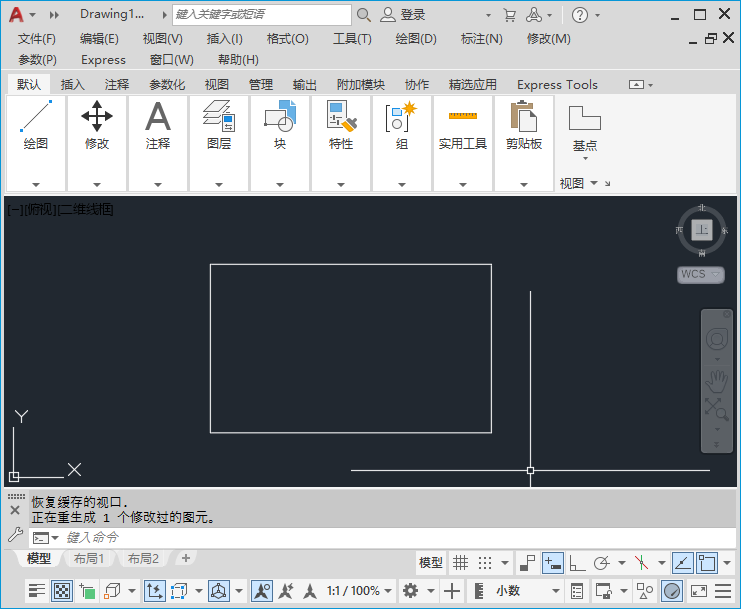741x609 pixels.
Task: Open the 文件(F) menu
Action: (x=36, y=39)
